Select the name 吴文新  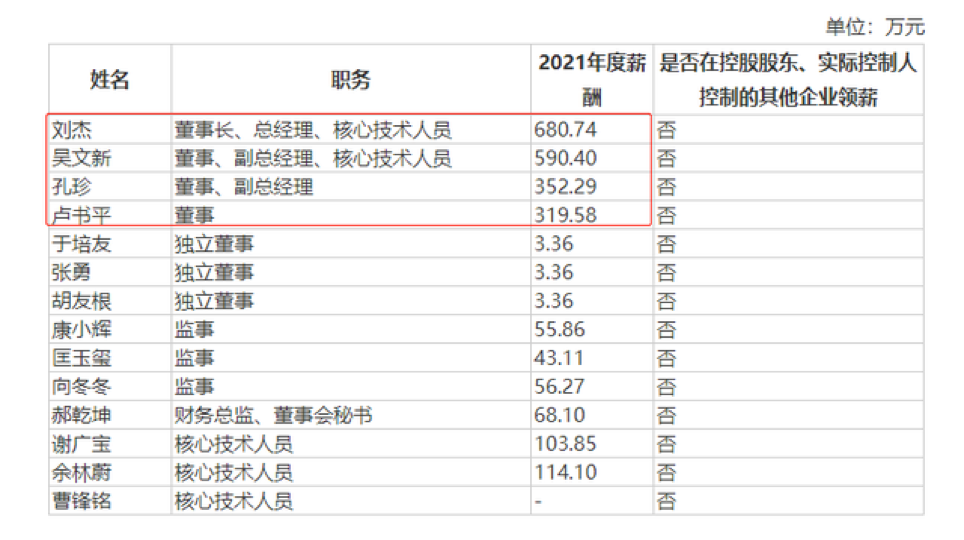coord(82,158)
